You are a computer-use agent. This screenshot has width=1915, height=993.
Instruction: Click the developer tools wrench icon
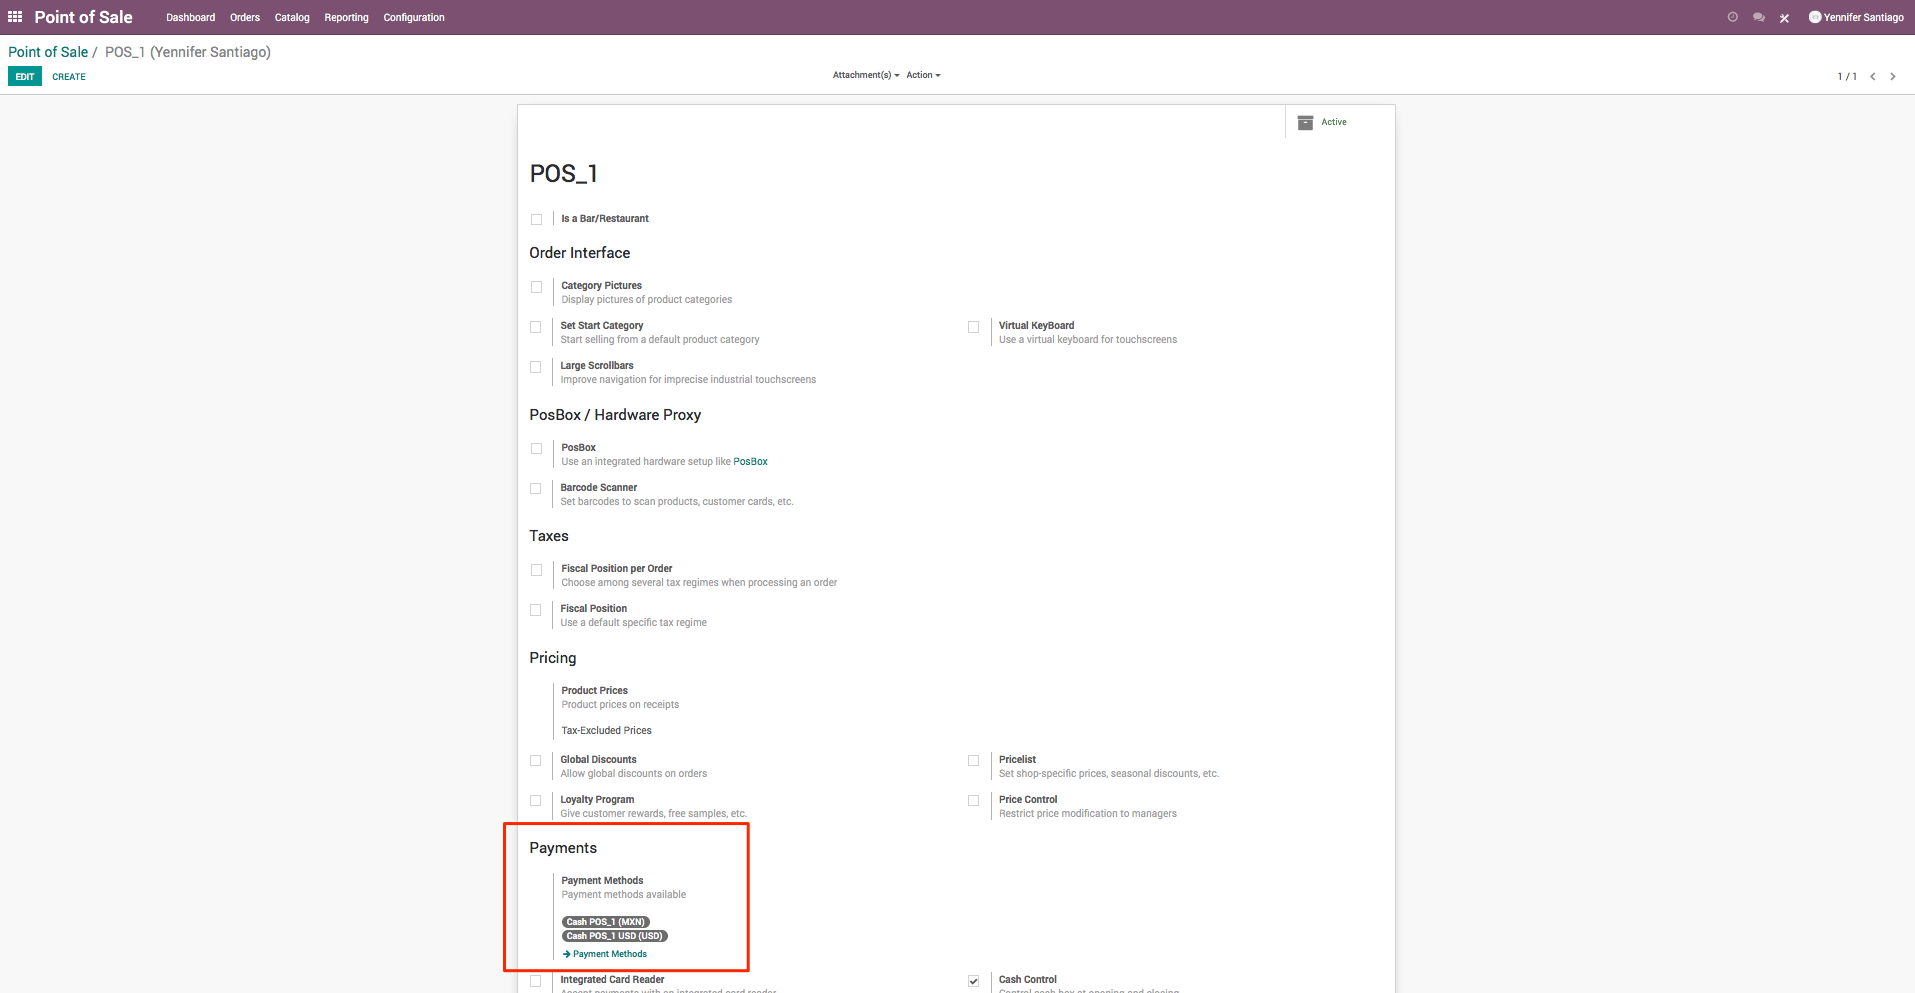1784,17
